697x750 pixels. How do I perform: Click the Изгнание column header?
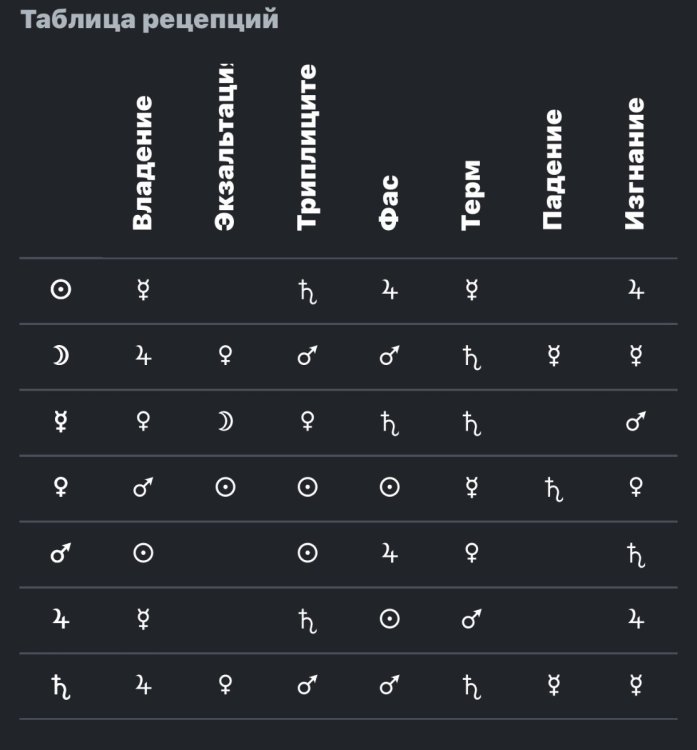635,164
